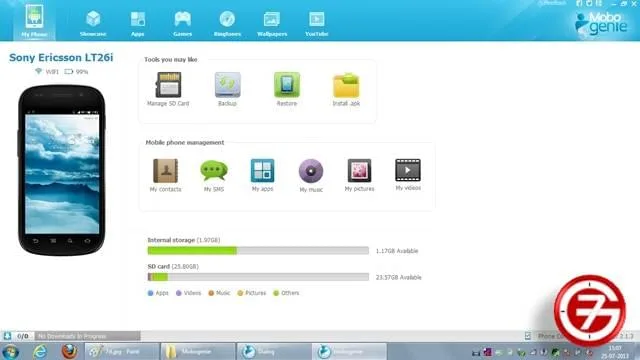Click the blue Apps legend dot
This screenshot has width=640, height=360.
pos(150,293)
